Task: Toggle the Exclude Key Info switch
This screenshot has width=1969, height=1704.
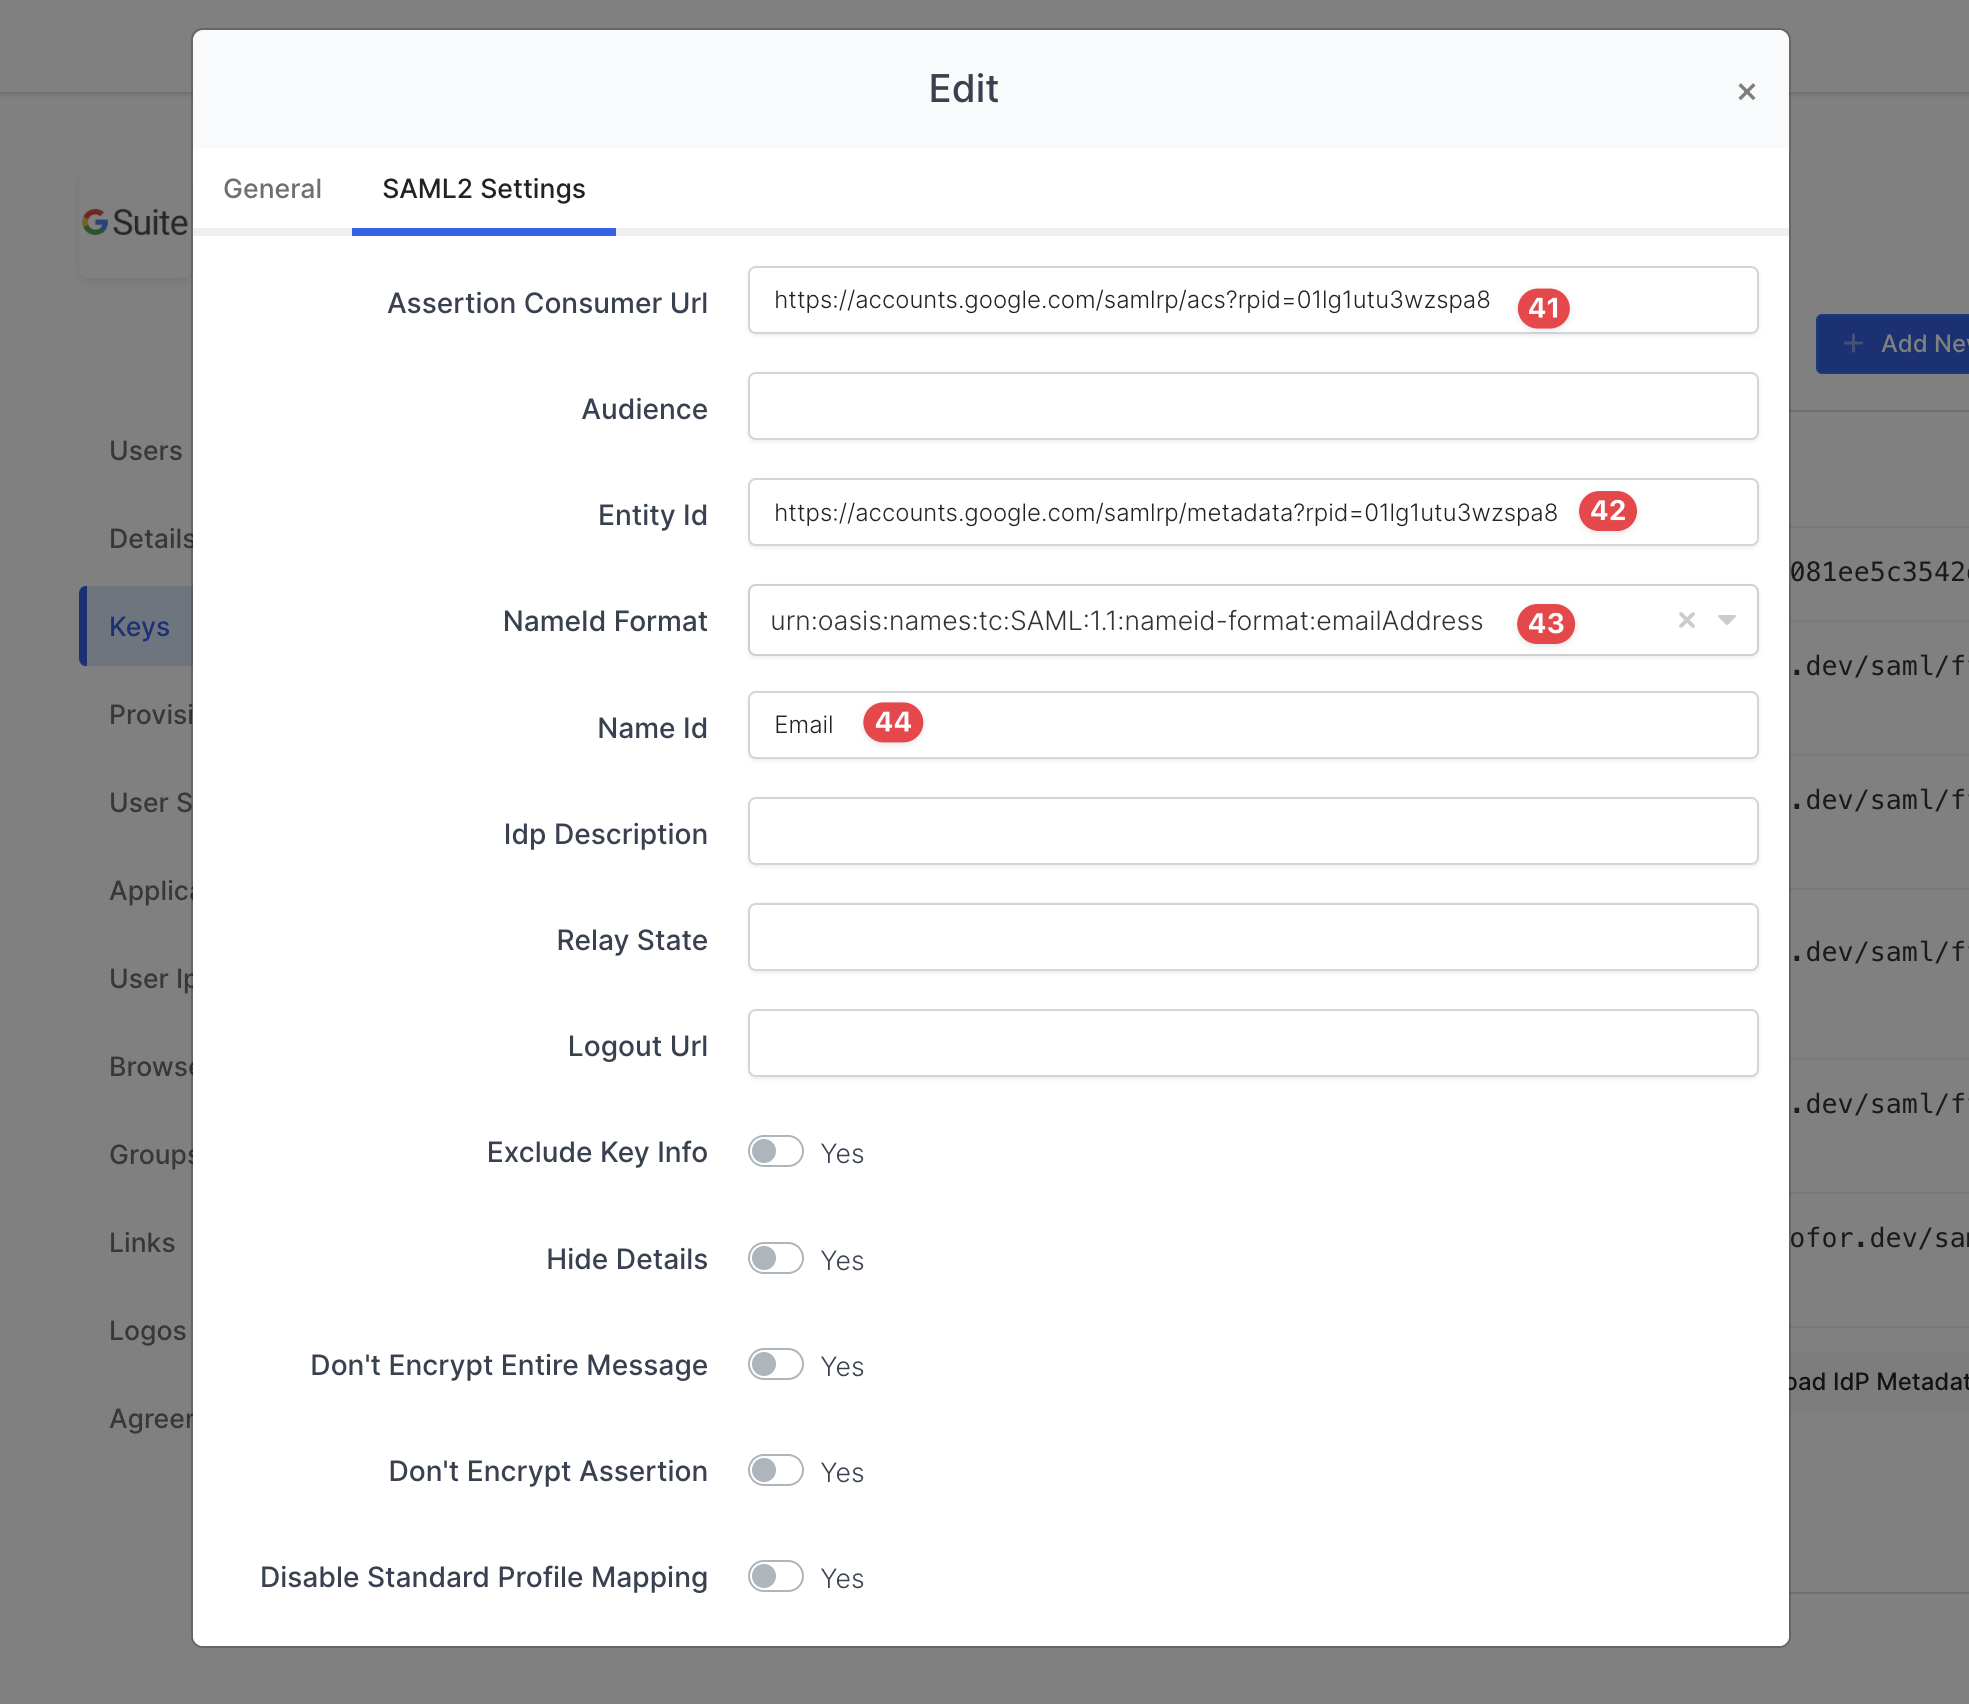Action: coord(776,1152)
